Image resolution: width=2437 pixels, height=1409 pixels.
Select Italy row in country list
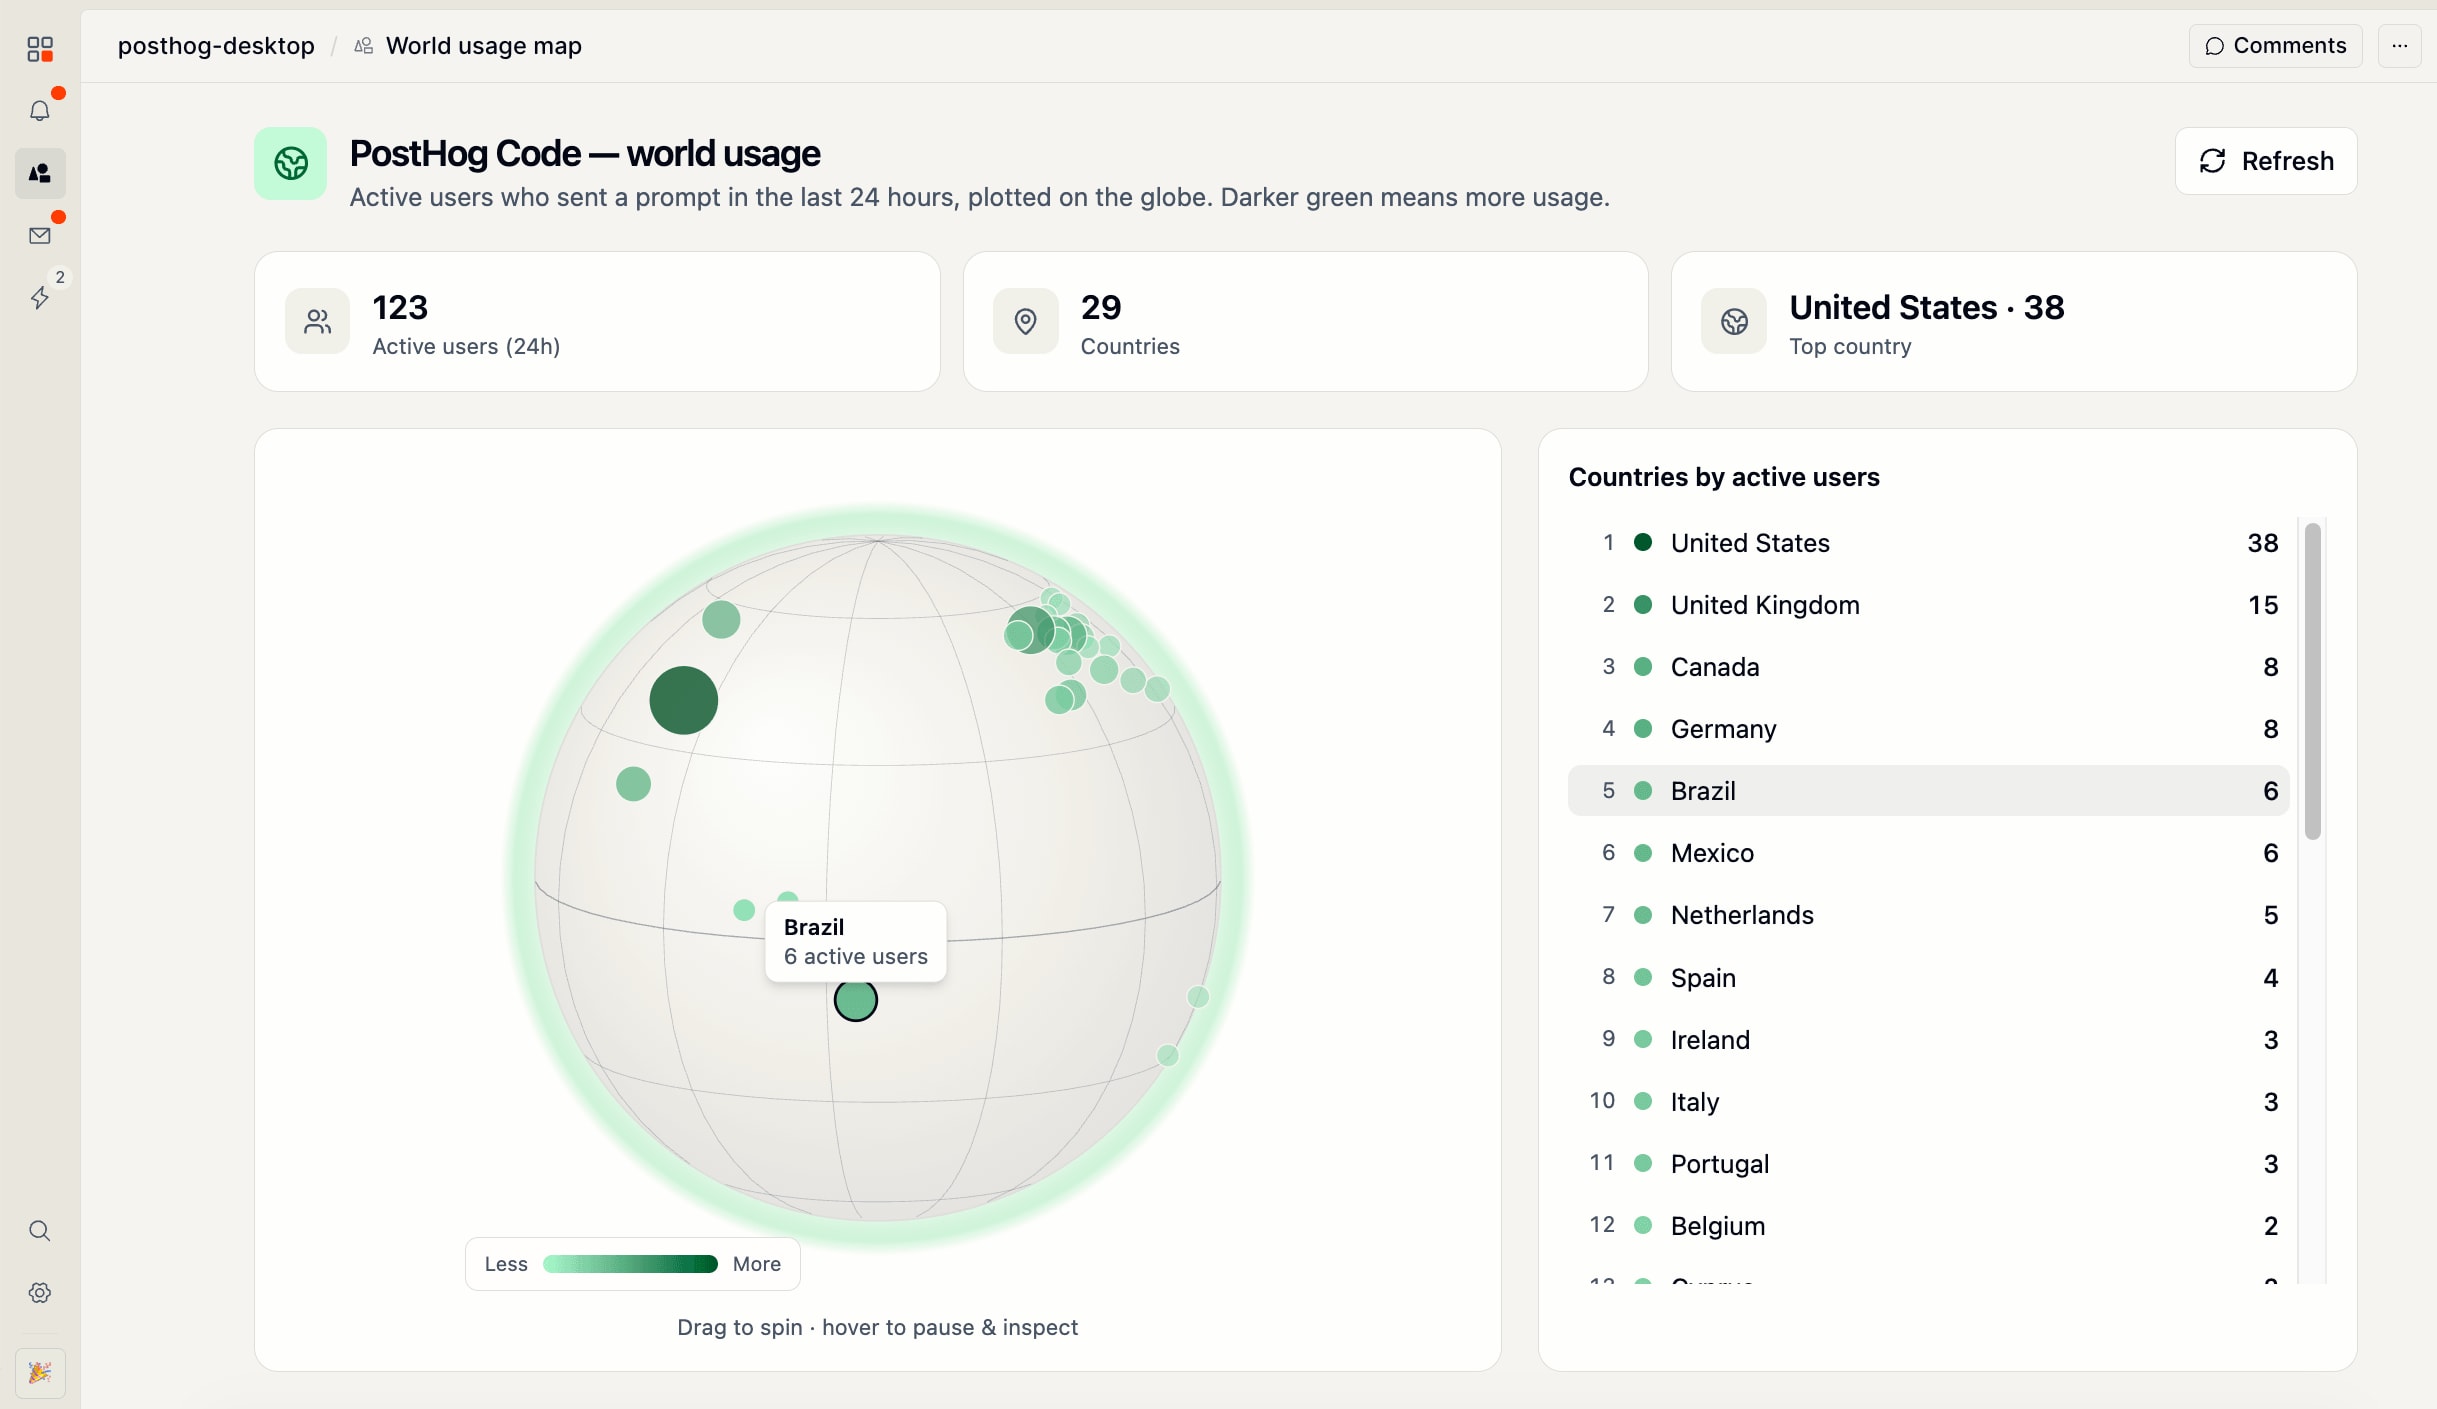[1927, 1102]
